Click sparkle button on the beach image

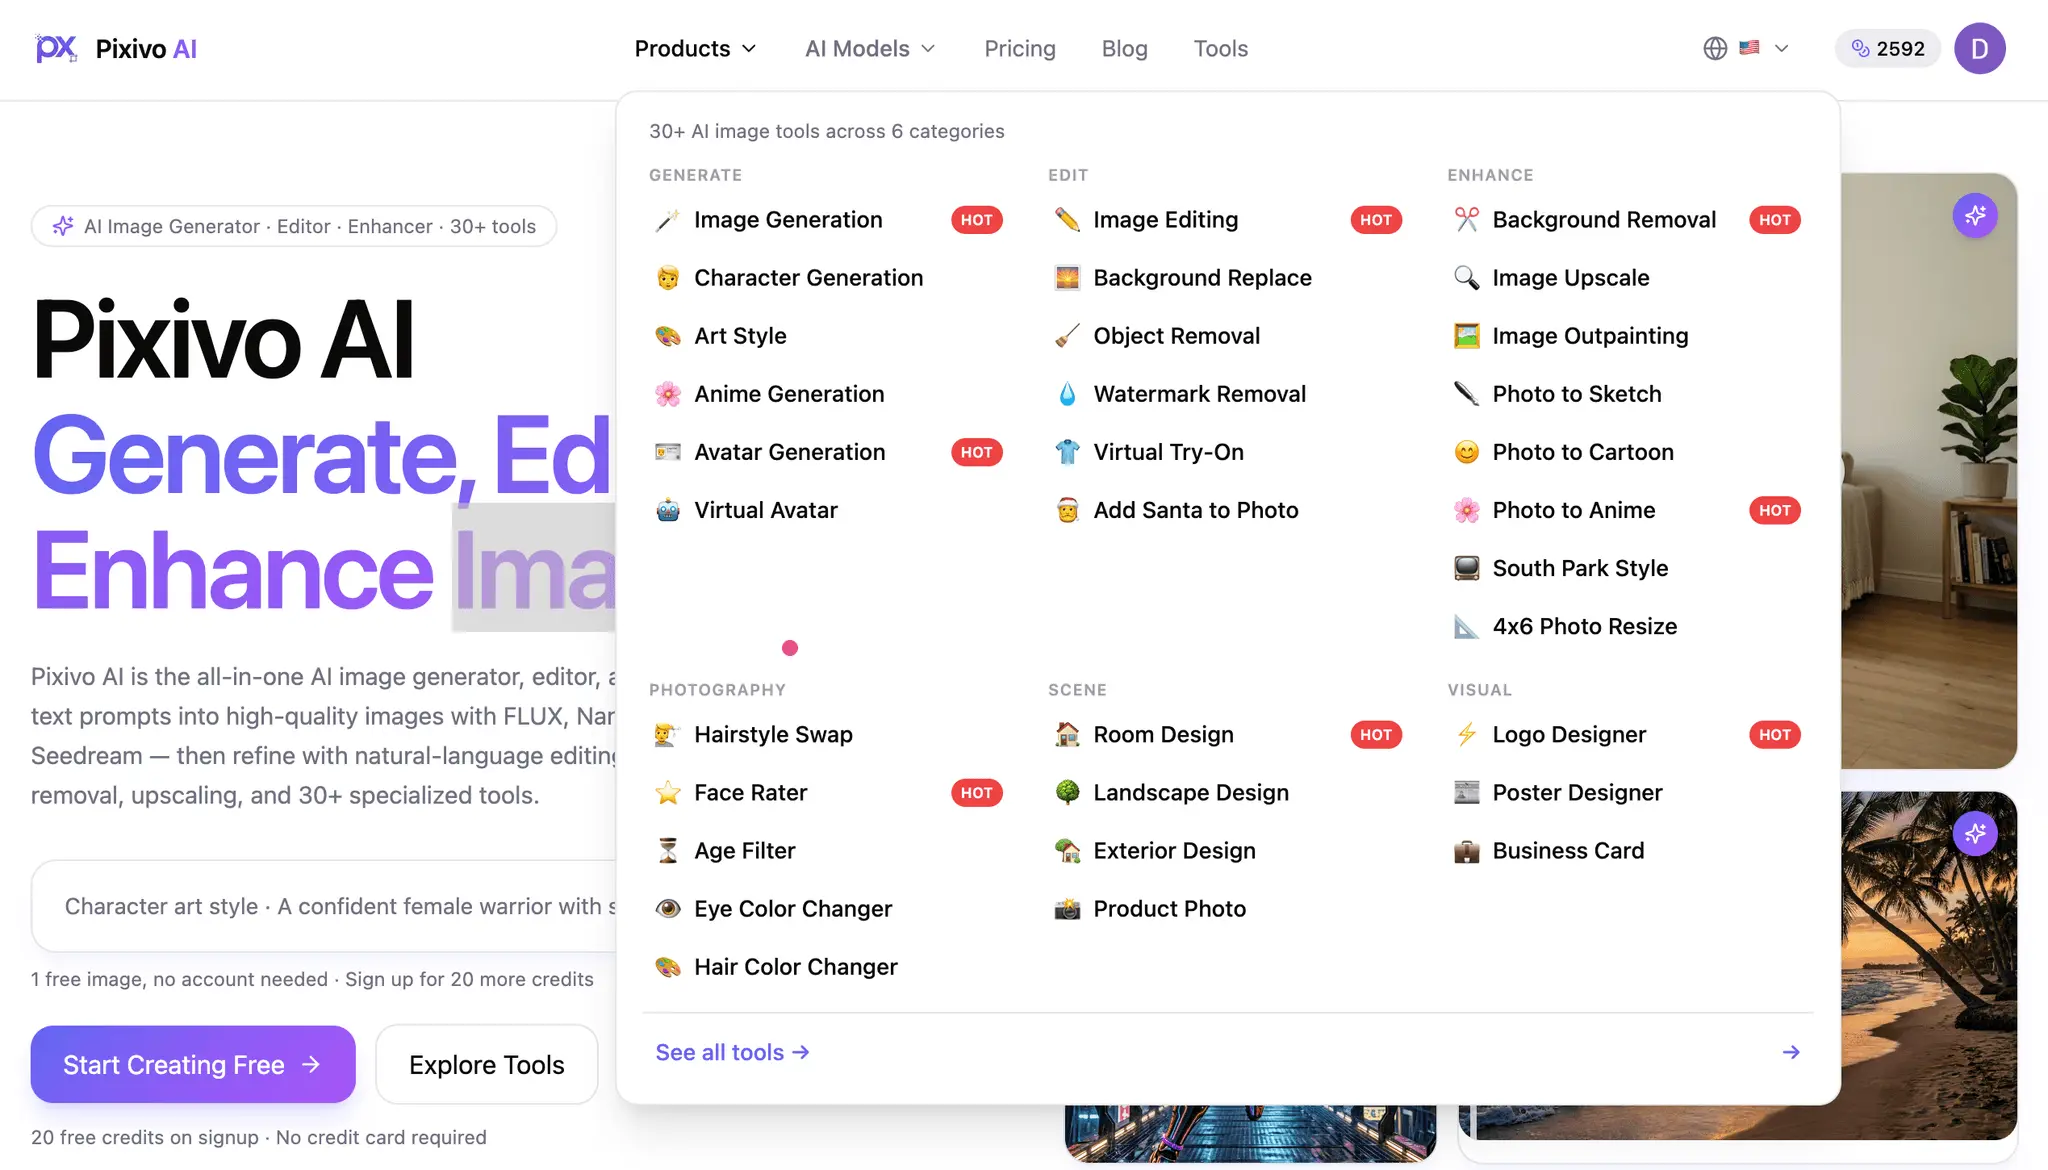[1975, 833]
